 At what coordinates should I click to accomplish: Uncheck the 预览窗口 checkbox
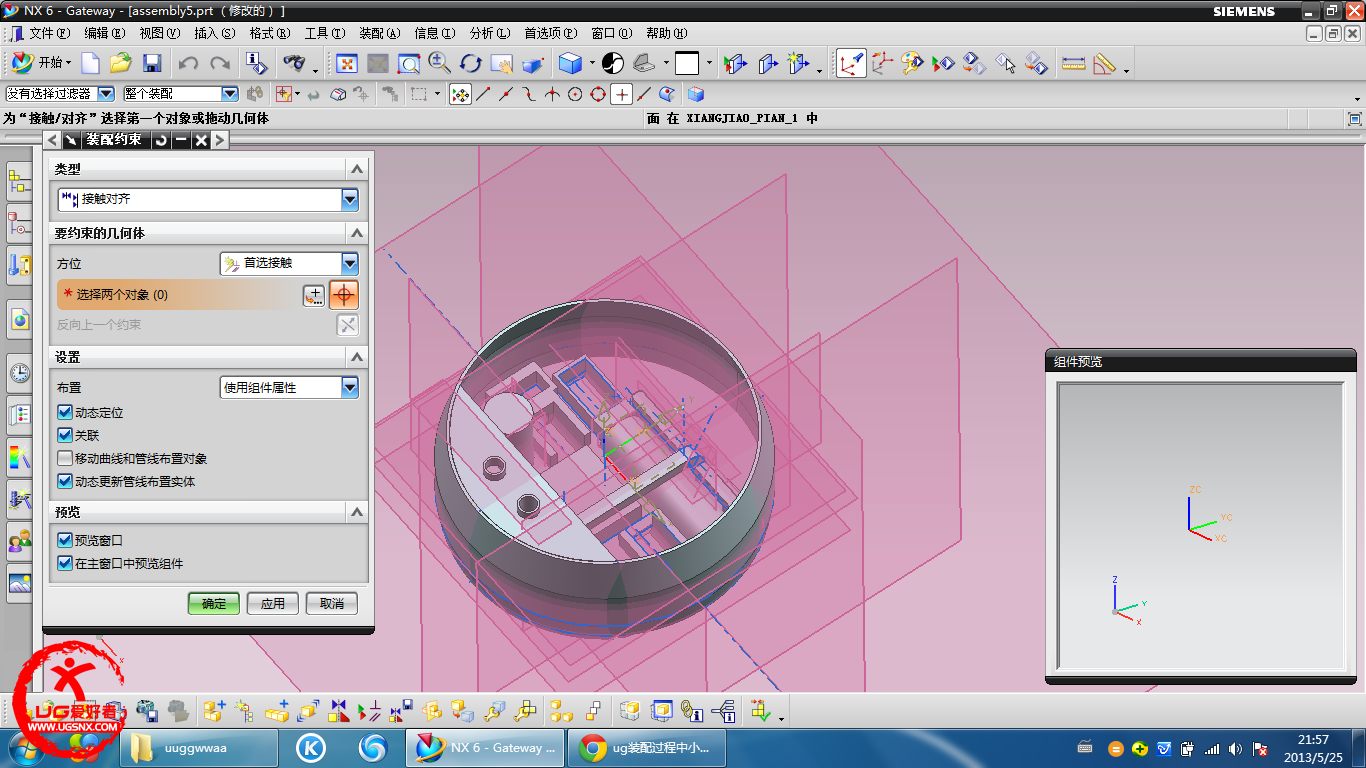[65, 541]
